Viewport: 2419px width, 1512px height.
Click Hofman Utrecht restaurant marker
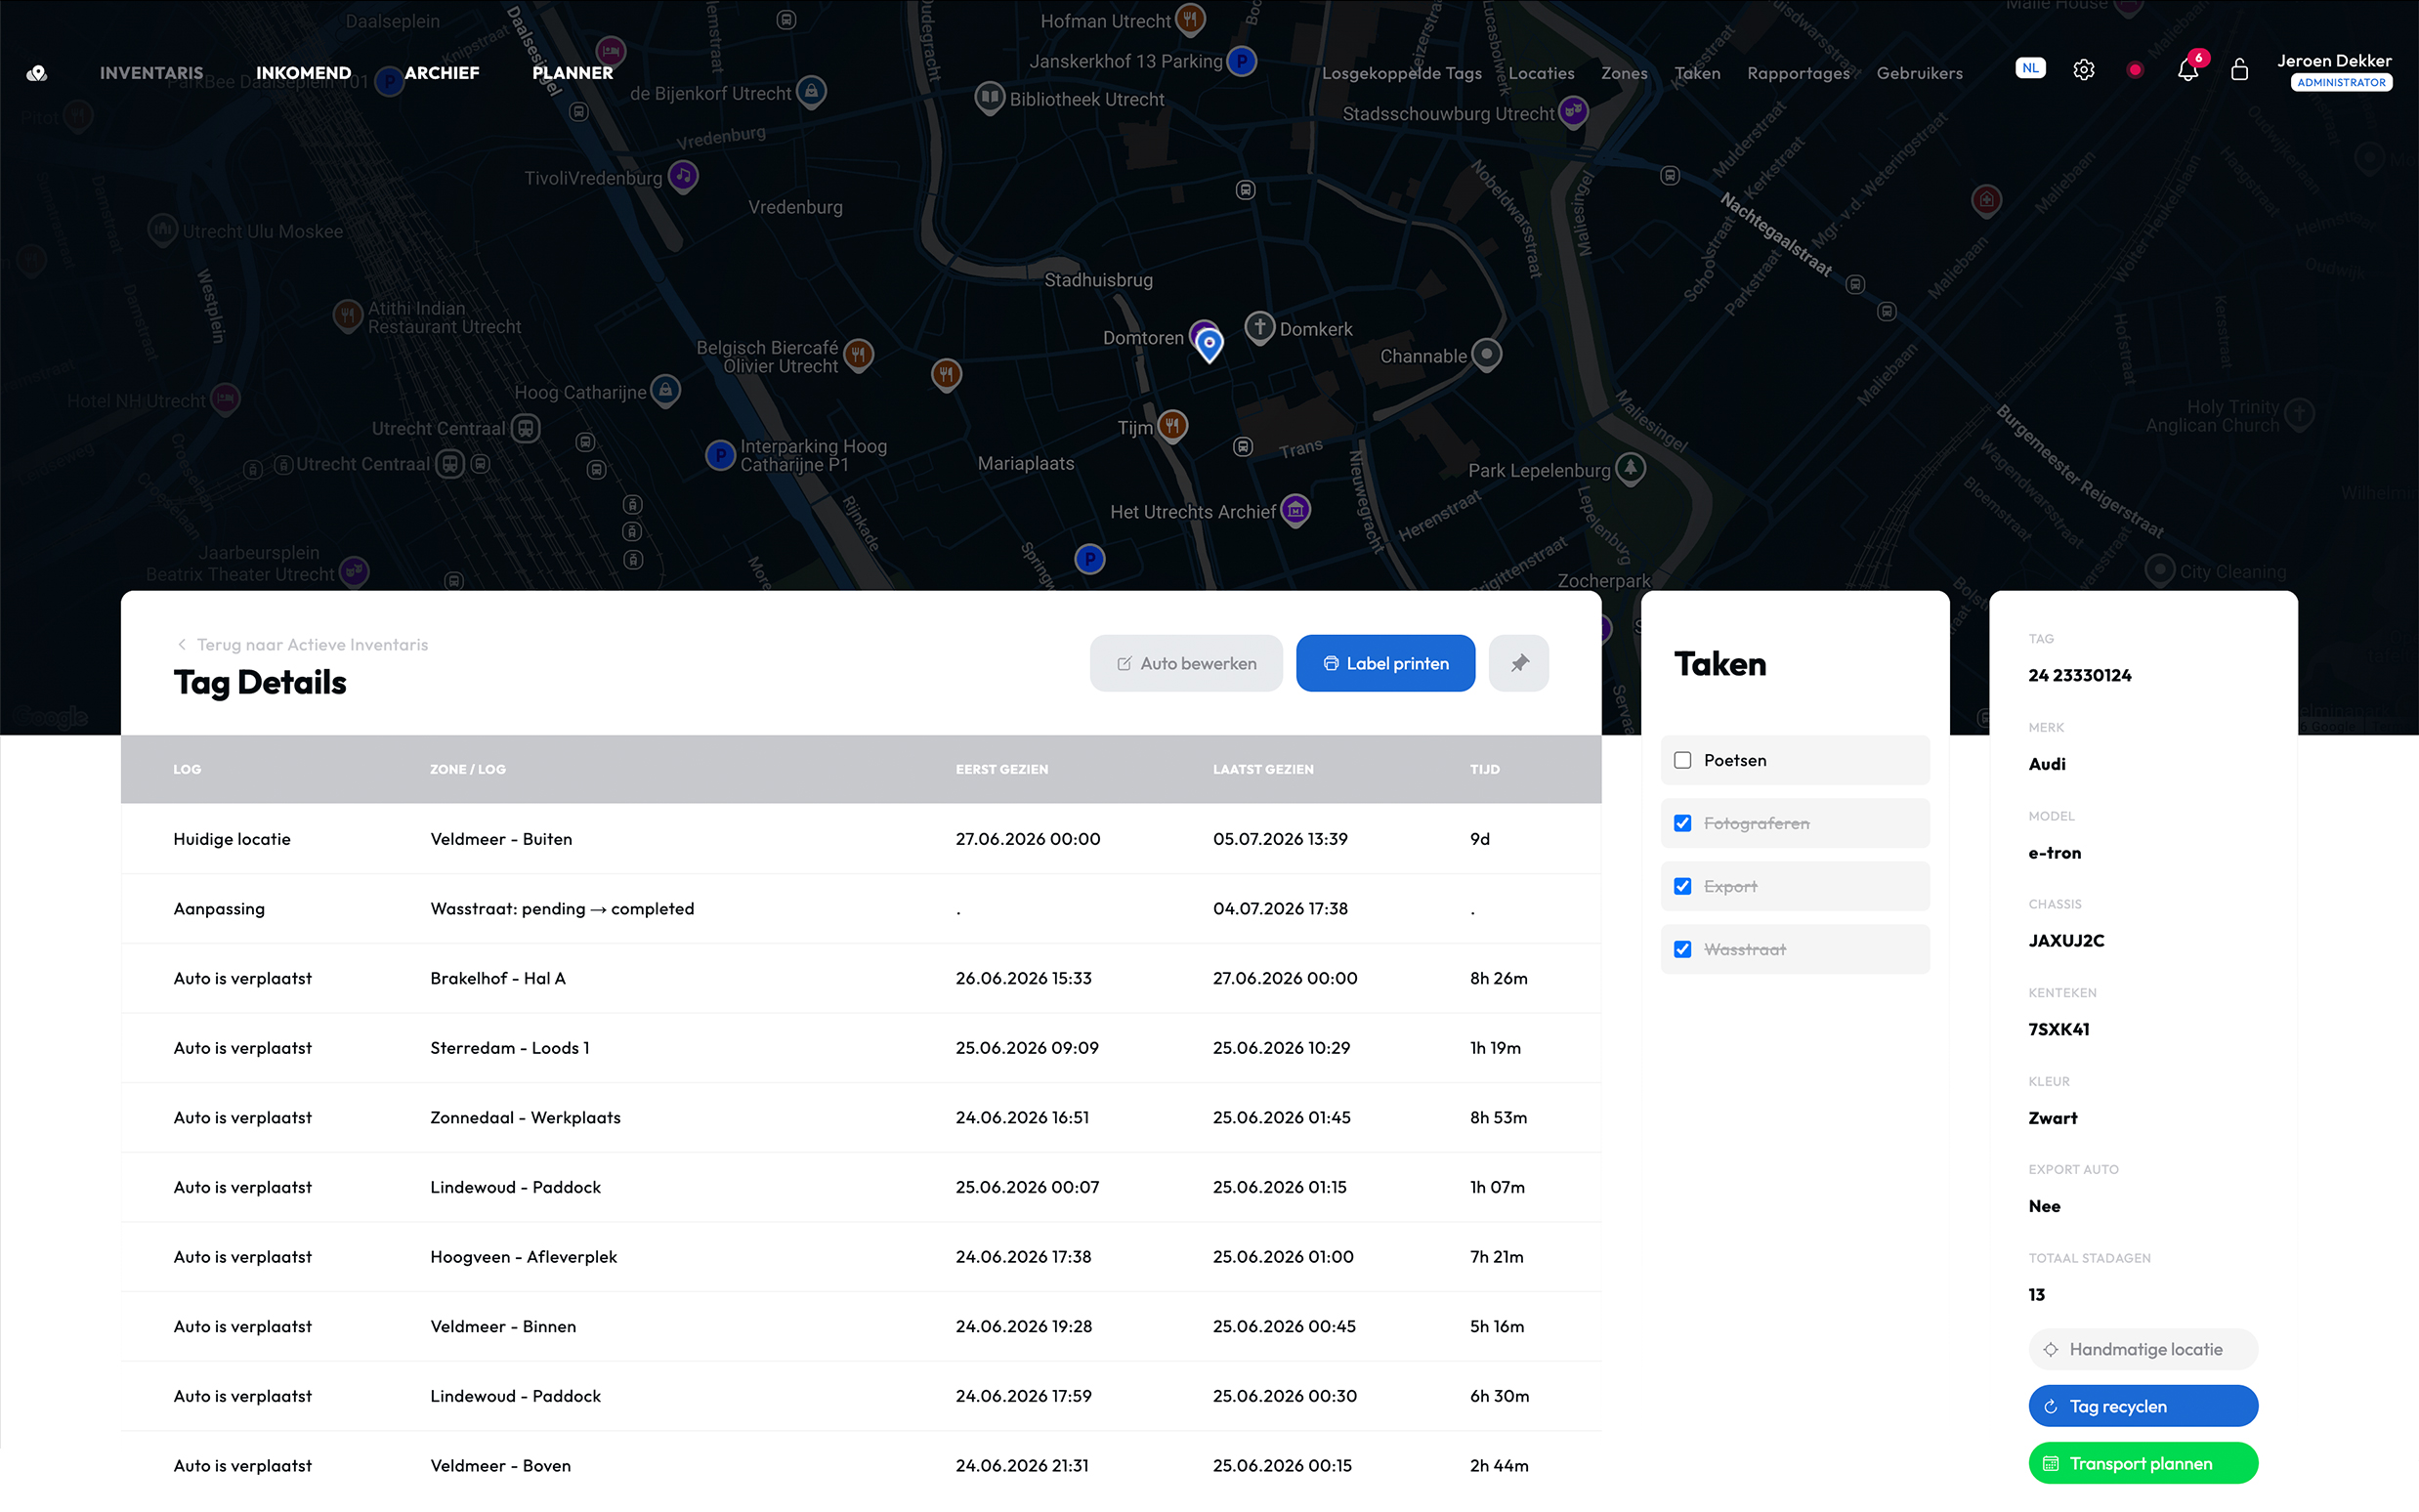point(1189,18)
